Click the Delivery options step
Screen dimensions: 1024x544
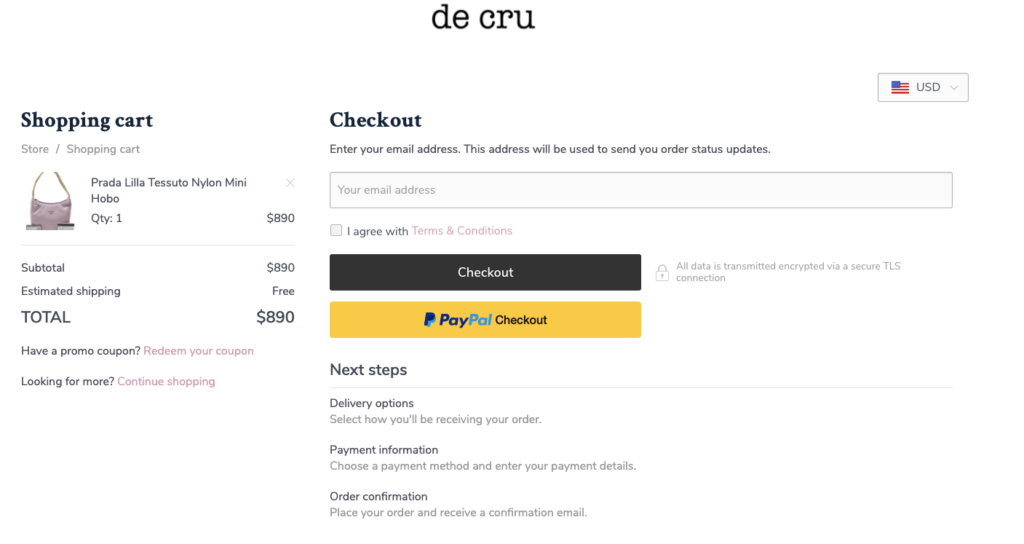372,404
